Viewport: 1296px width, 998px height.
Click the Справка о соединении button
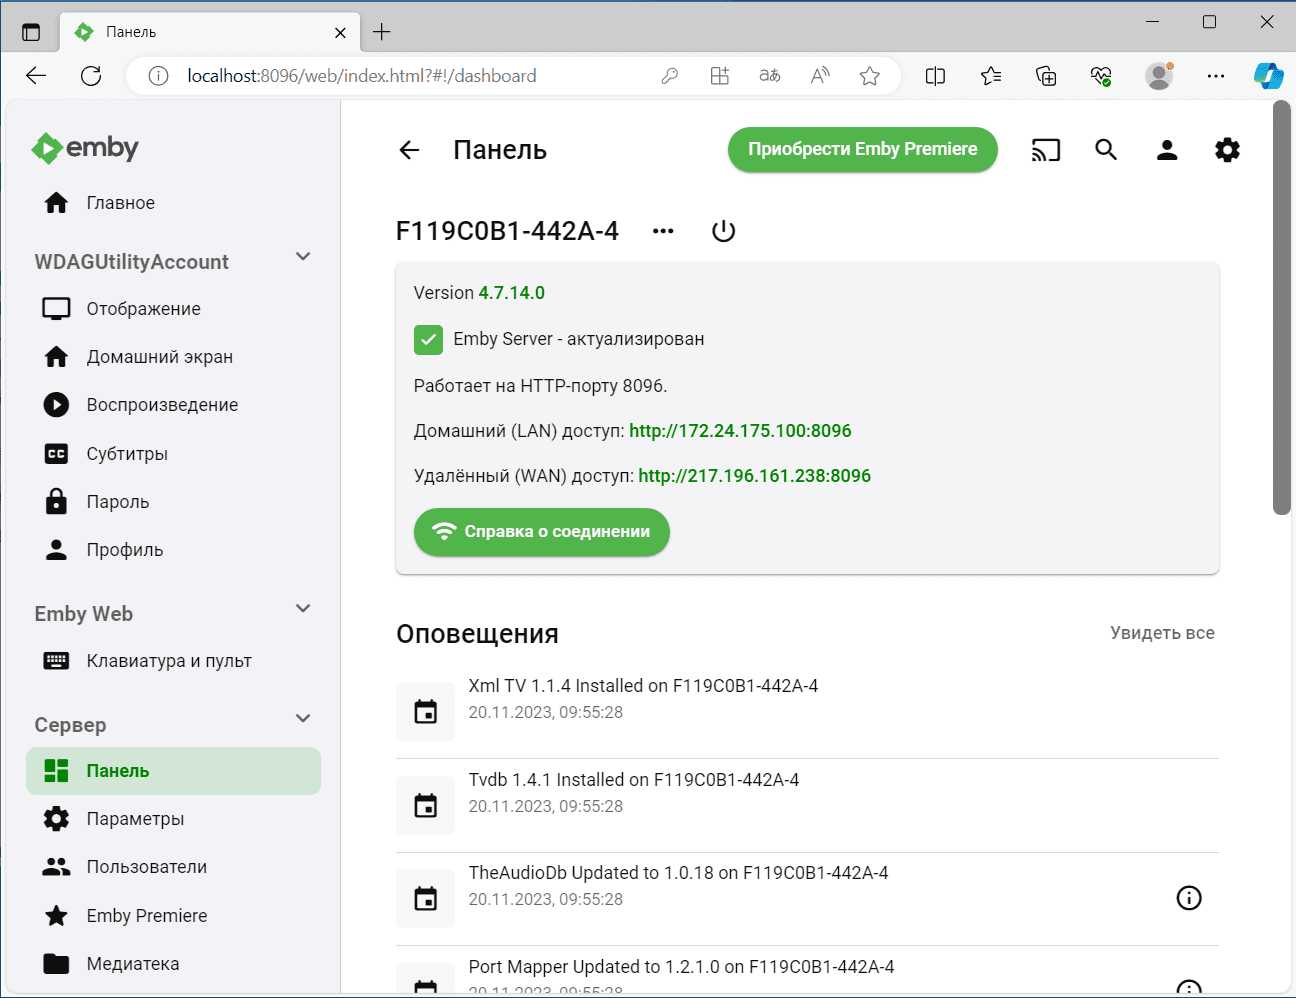click(541, 532)
